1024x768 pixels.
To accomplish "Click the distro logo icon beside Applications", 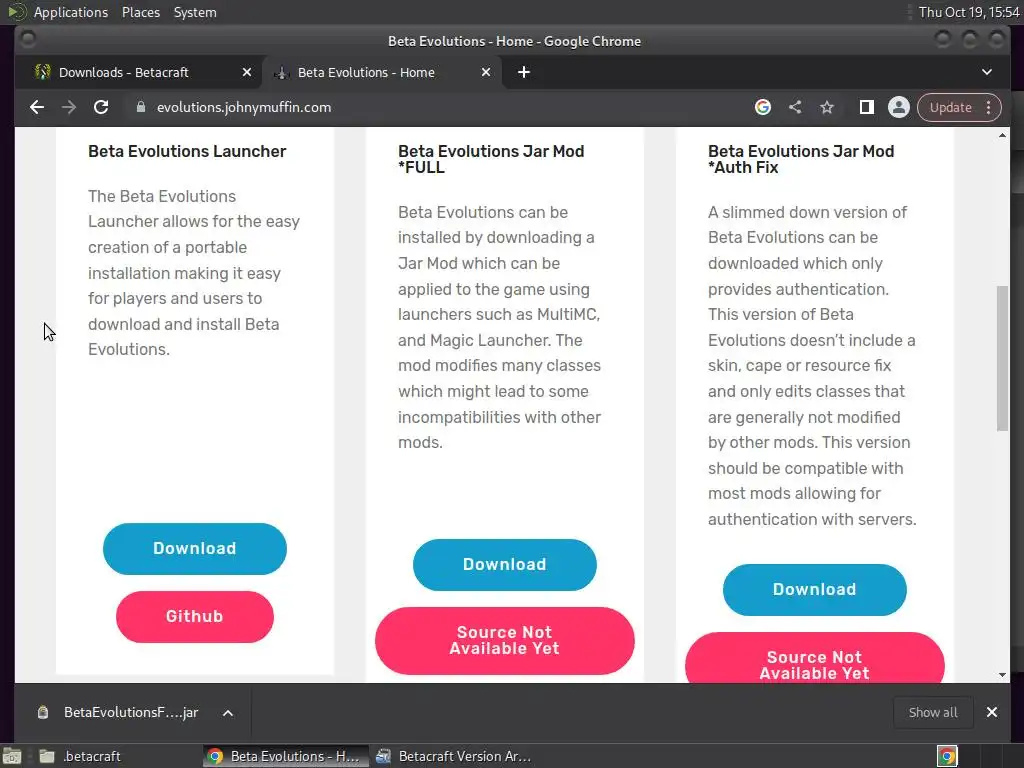I will point(16,12).
